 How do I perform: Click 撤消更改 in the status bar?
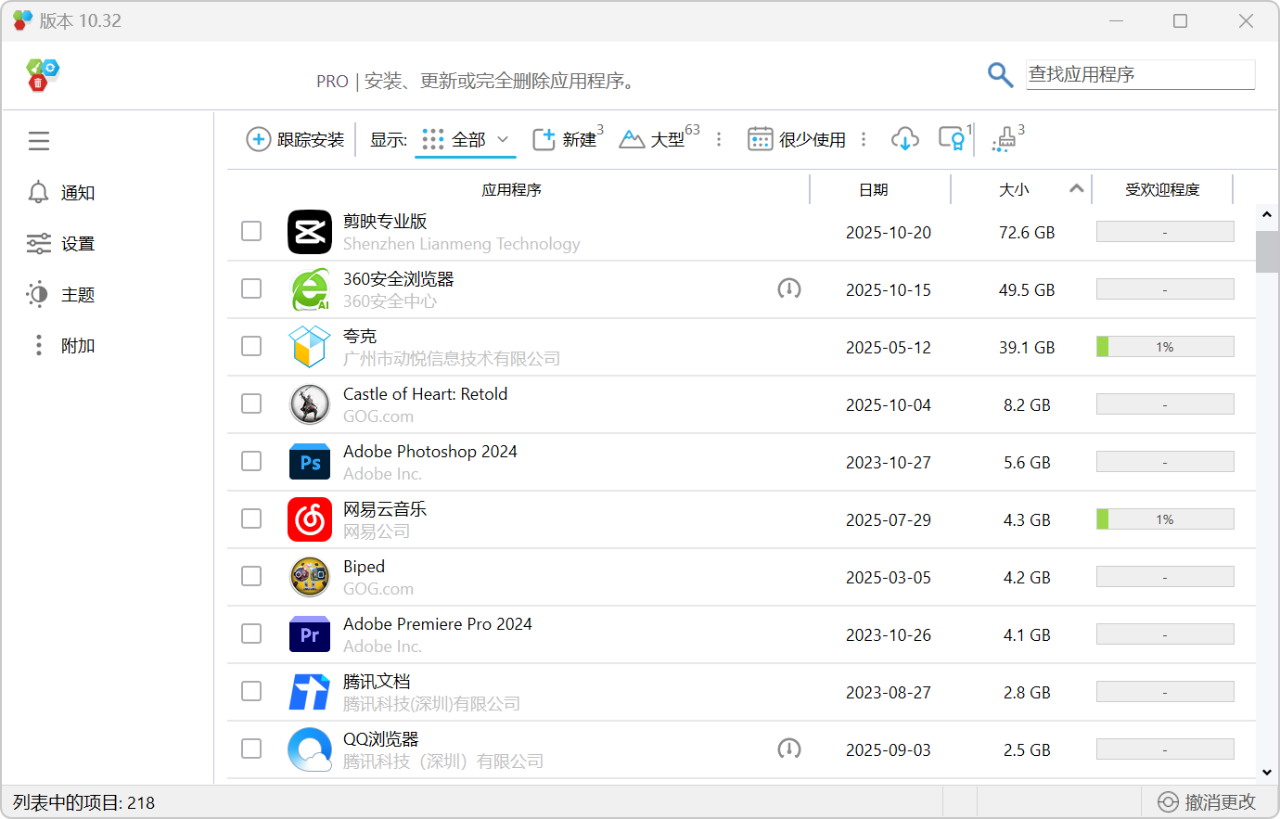tap(1206, 802)
